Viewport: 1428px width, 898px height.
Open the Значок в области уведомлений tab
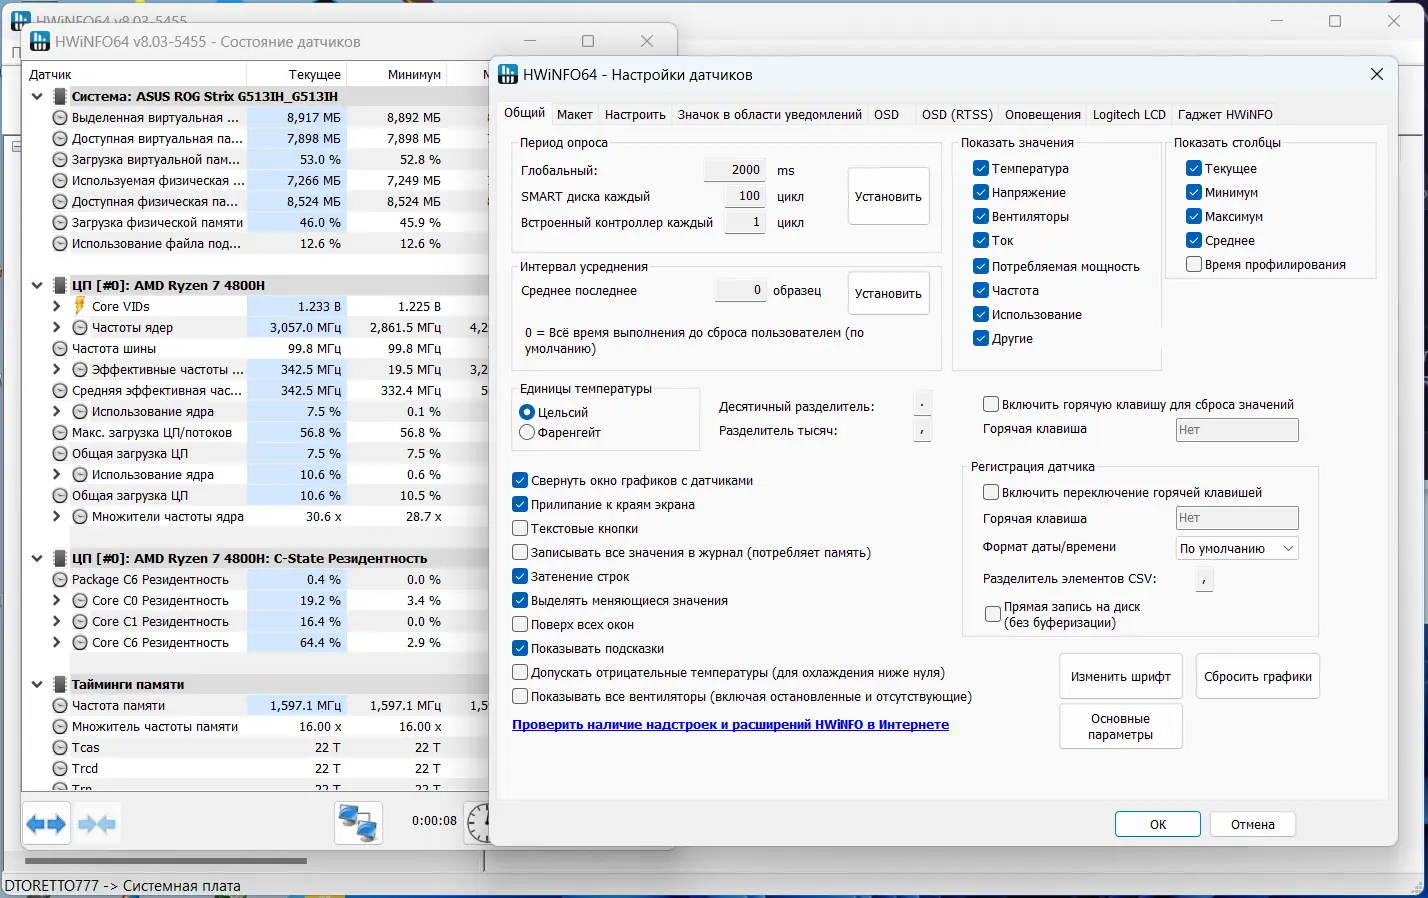pos(770,115)
